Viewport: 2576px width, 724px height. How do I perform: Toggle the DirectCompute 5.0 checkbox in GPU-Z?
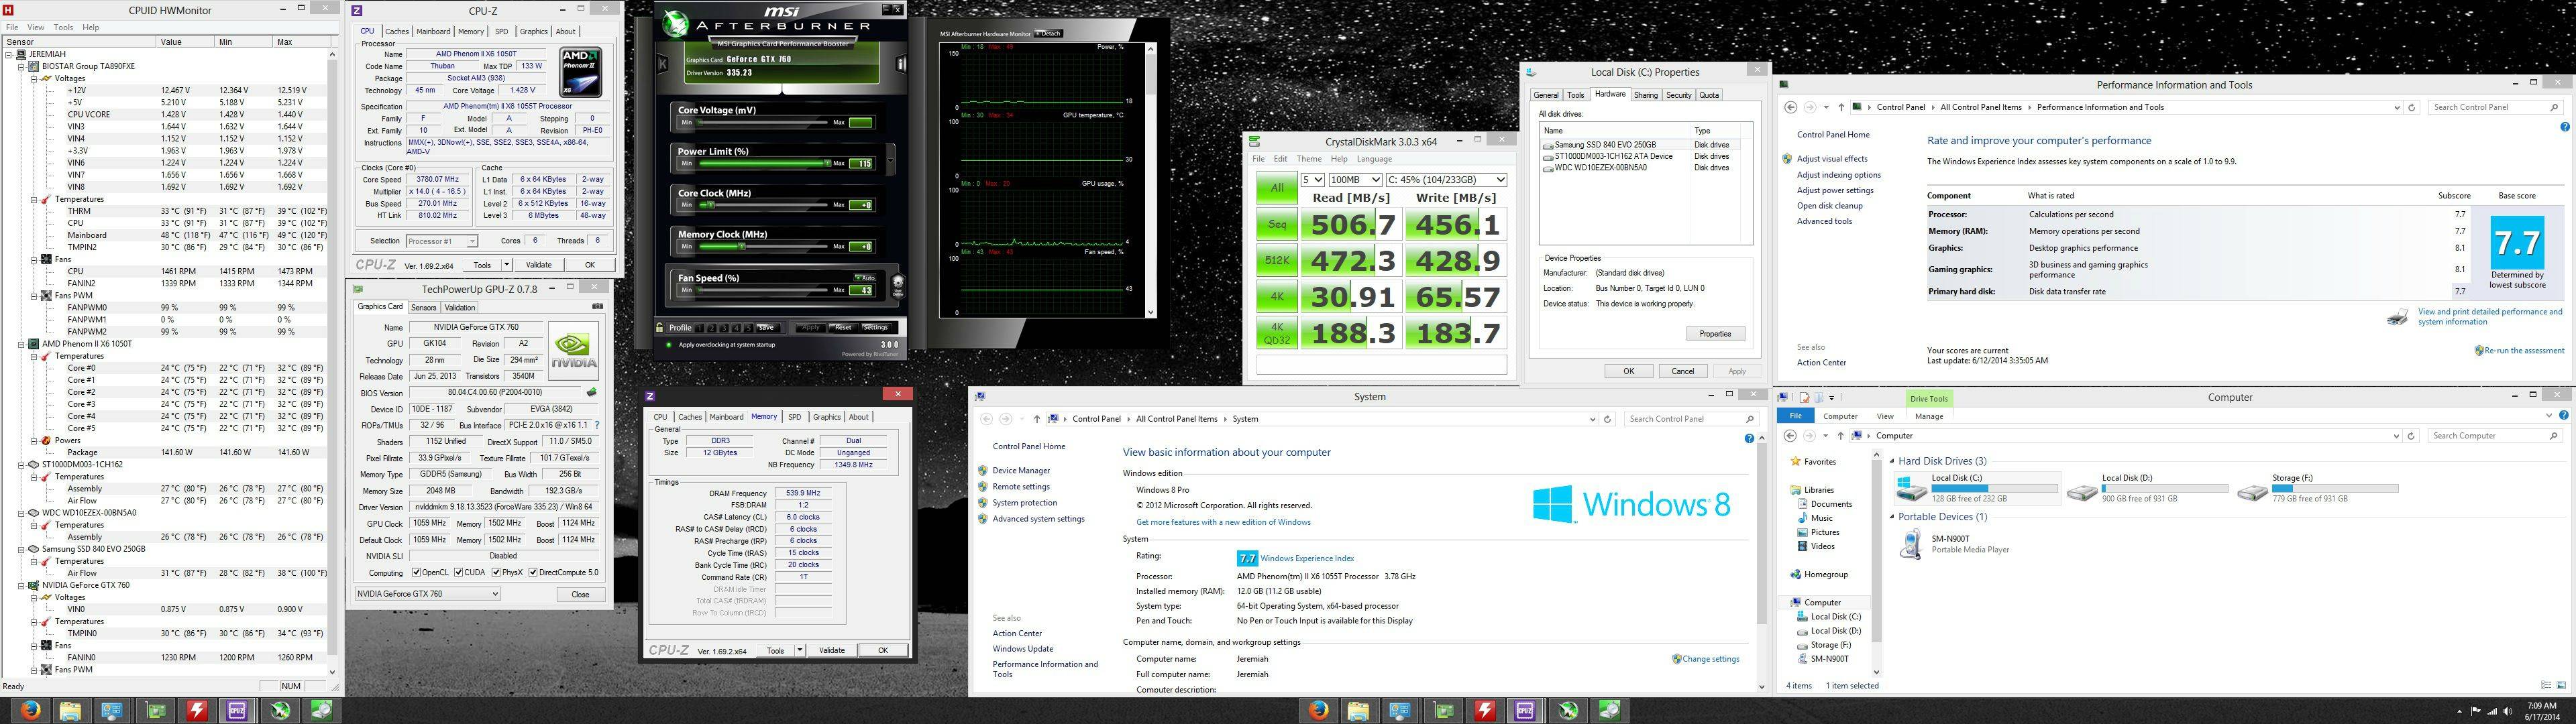(533, 573)
